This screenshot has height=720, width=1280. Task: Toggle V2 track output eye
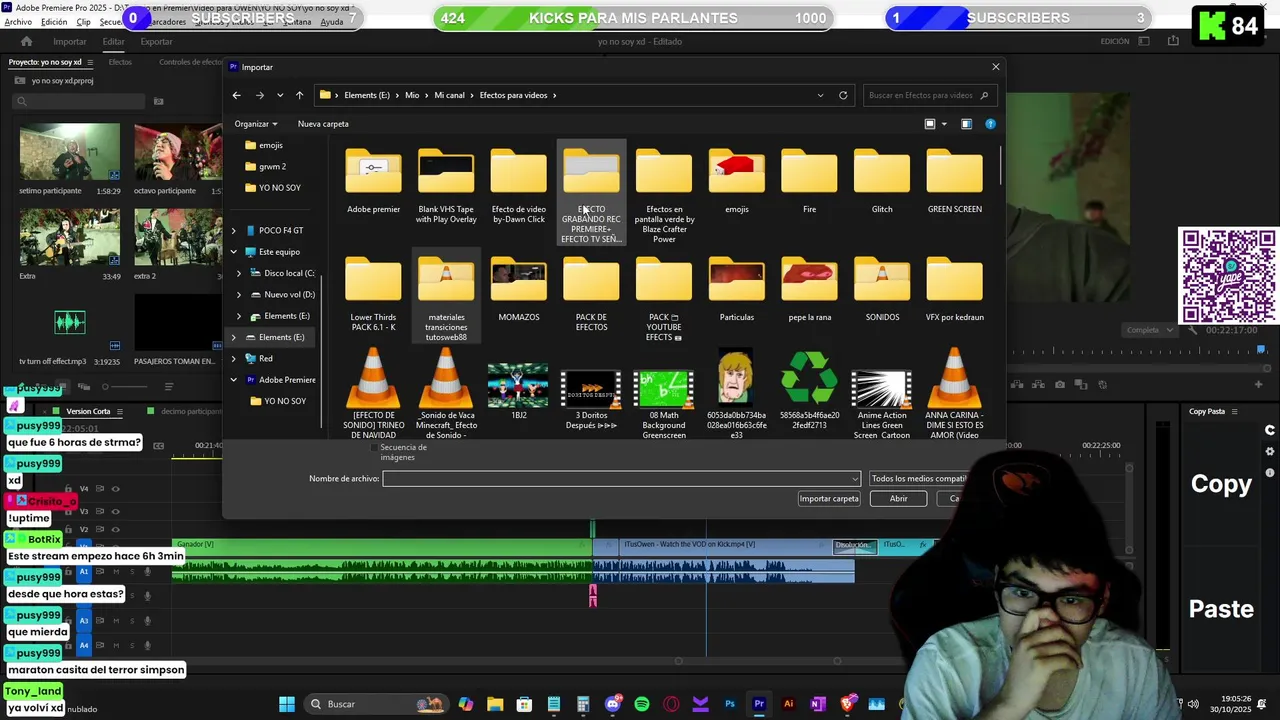(x=115, y=529)
